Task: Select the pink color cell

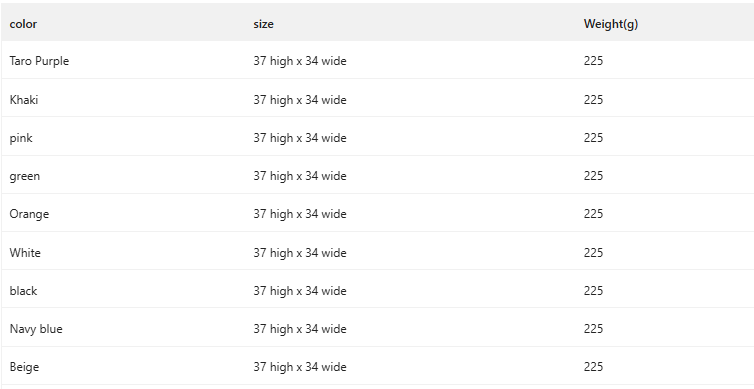Action: [x=21, y=138]
